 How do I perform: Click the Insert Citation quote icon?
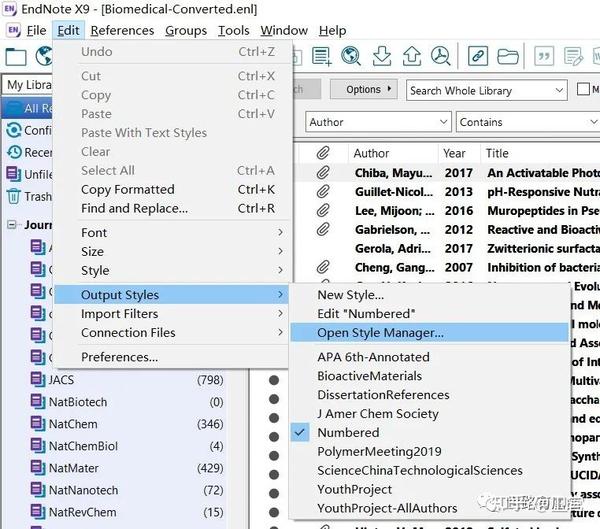pyautogui.click(x=544, y=56)
